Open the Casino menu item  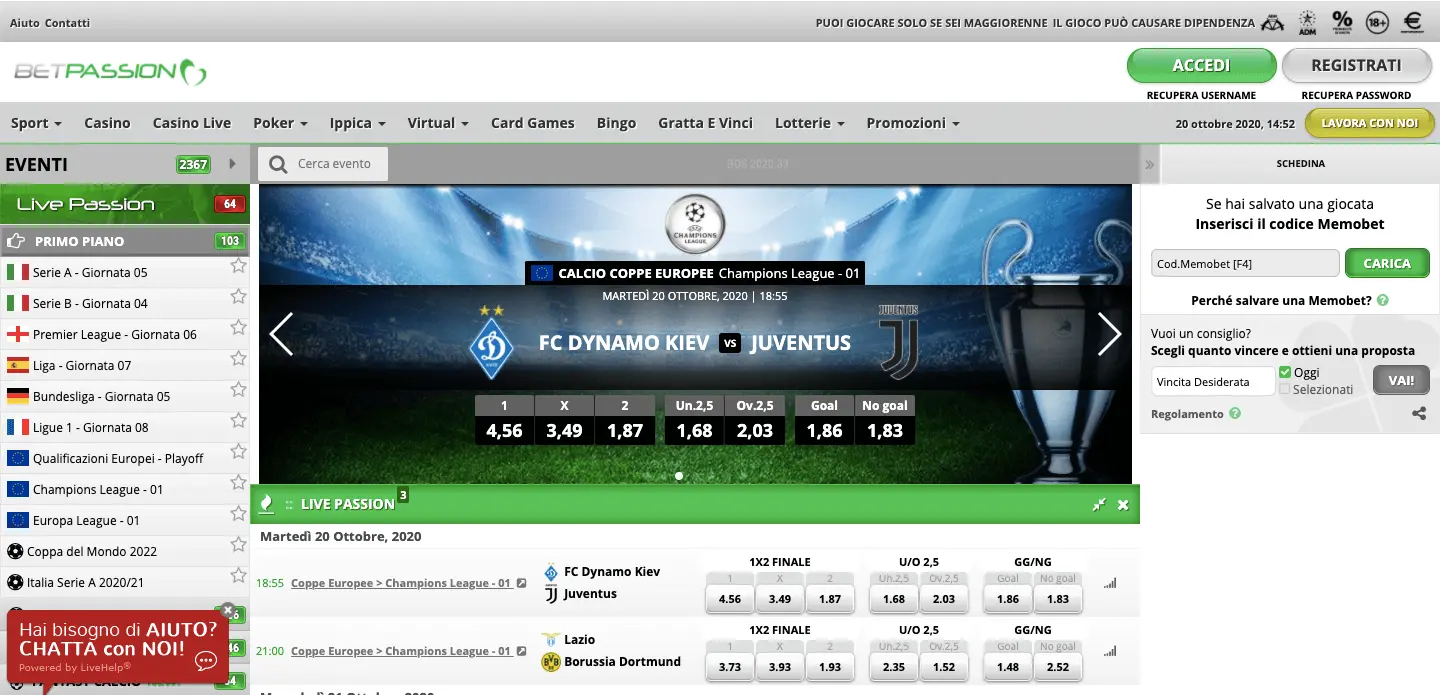(x=107, y=123)
